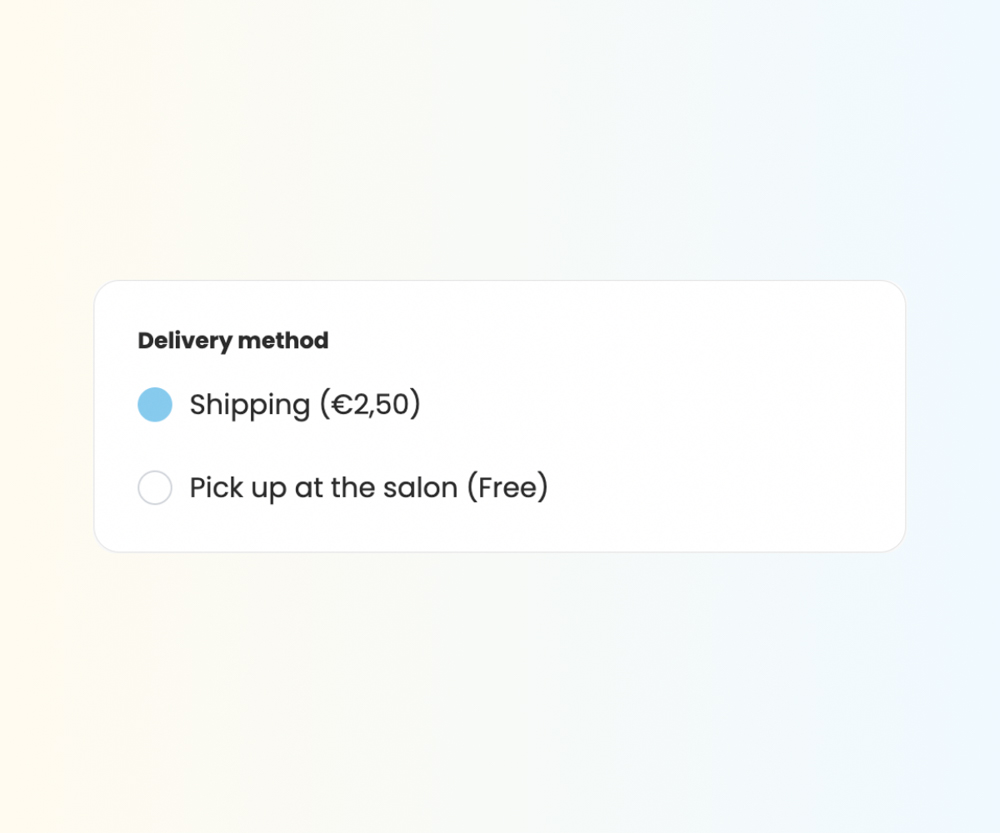Click the word 'Delivery' in the heading
This screenshot has width=1000, height=833.
pos(183,341)
